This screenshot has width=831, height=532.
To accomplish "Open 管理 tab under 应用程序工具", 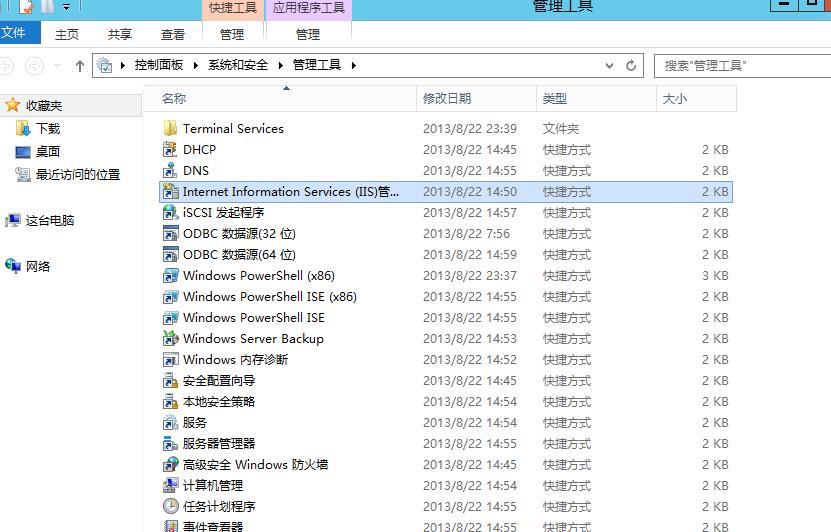I will [308, 34].
